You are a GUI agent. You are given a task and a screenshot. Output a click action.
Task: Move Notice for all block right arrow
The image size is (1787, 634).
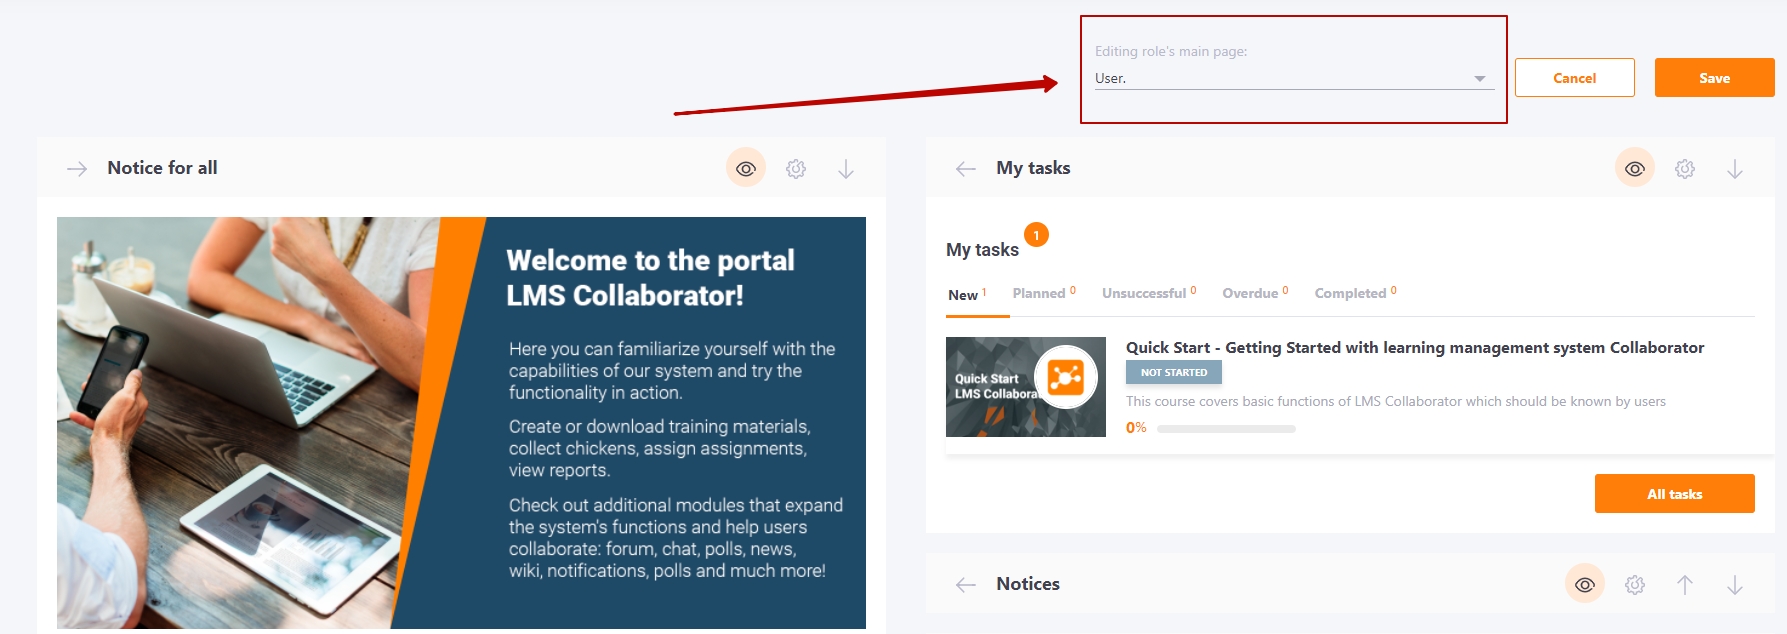[77, 169]
